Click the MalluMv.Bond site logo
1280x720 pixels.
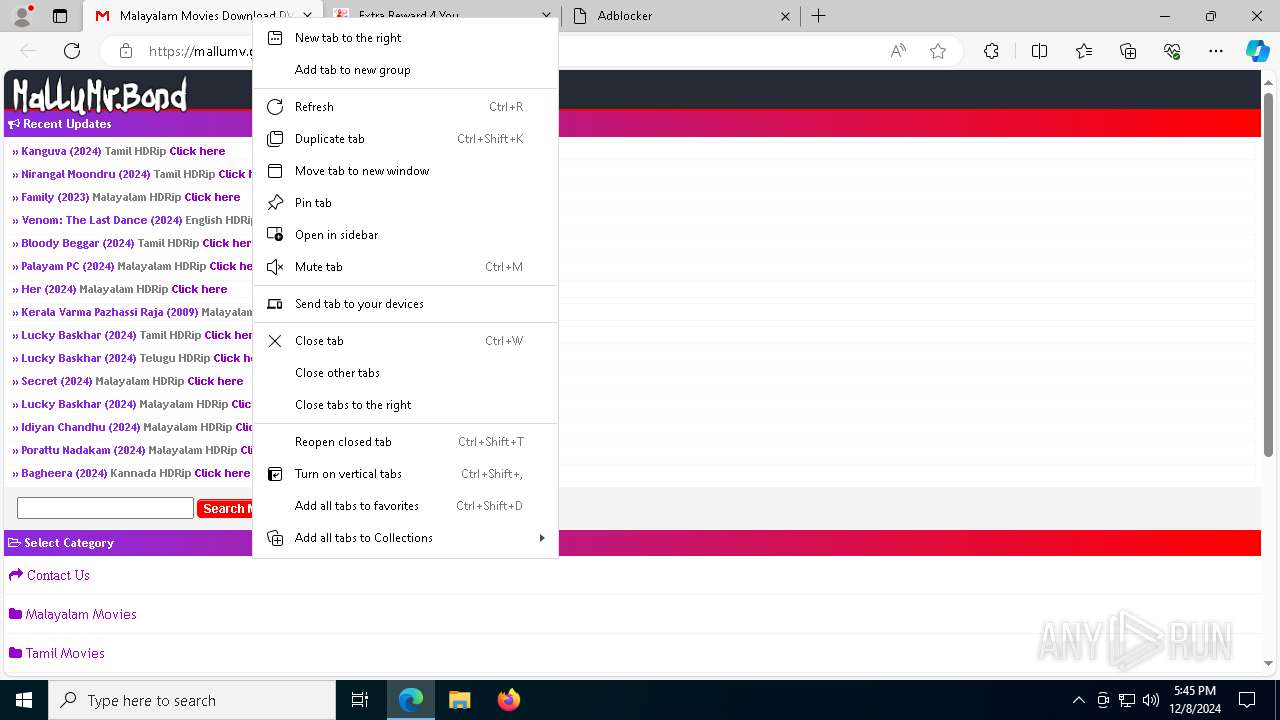coord(99,94)
